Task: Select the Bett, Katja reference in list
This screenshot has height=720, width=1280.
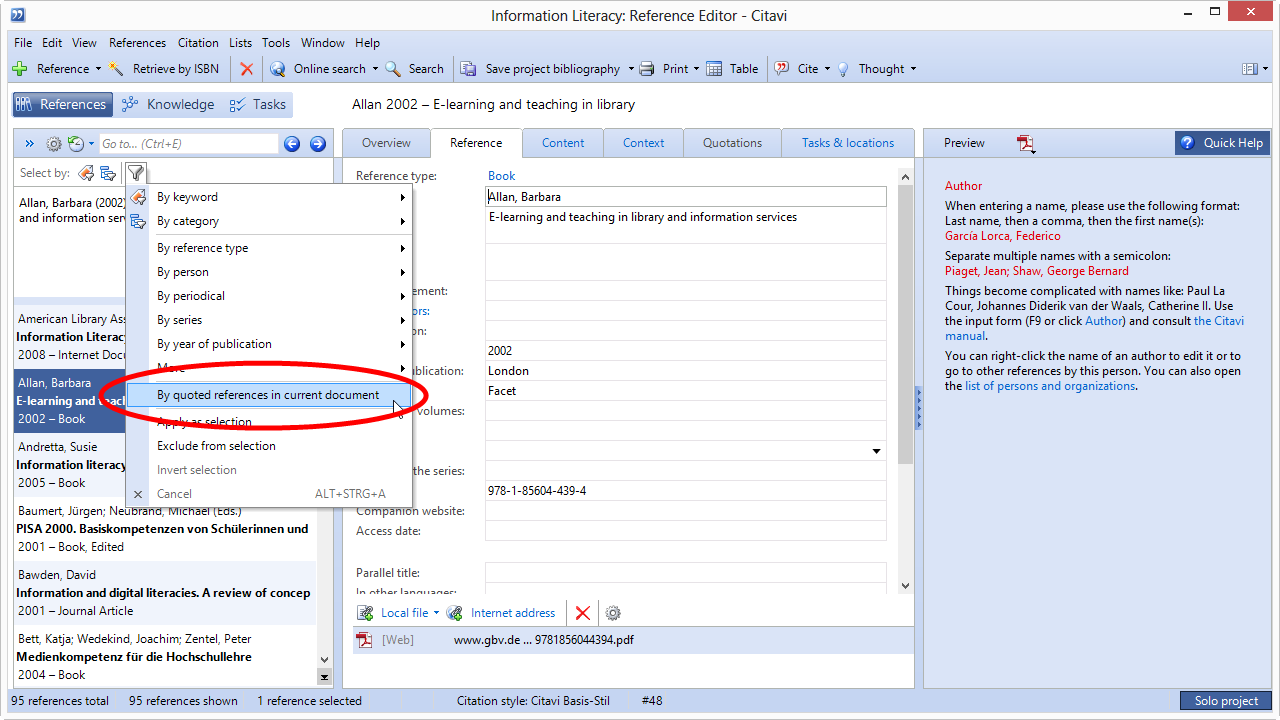Action: point(165,657)
